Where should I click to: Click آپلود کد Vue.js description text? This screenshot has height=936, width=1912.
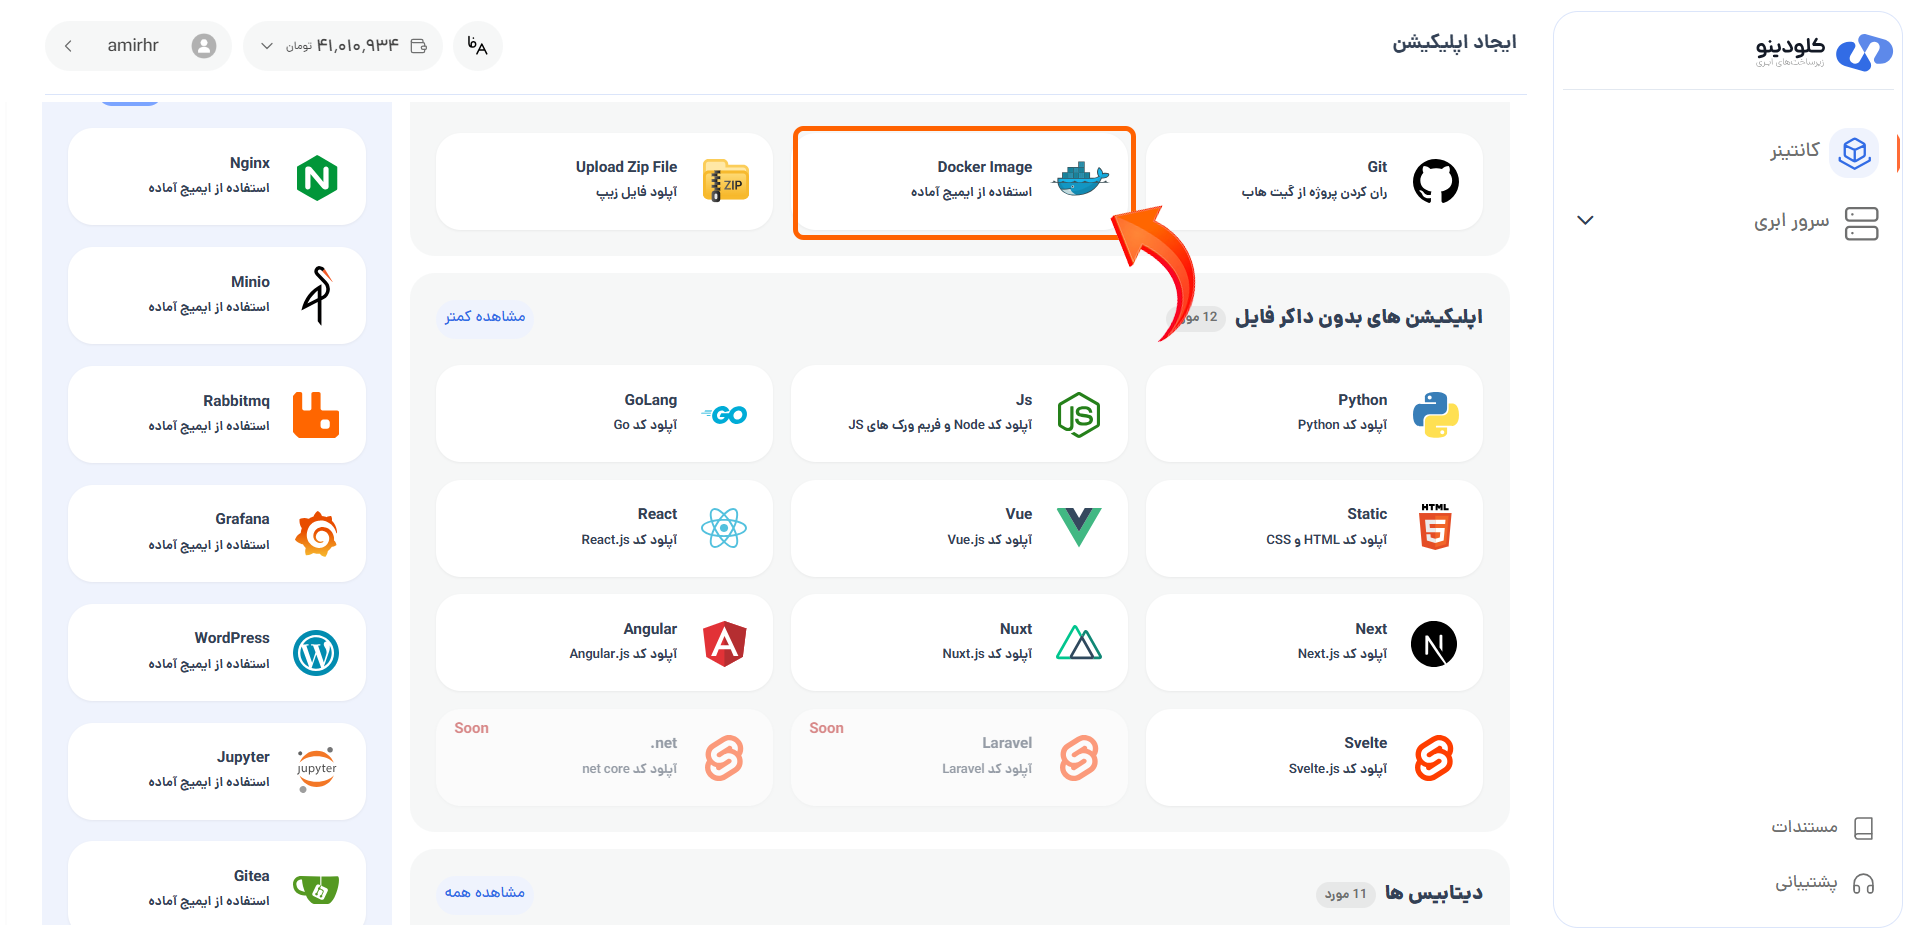989,540
